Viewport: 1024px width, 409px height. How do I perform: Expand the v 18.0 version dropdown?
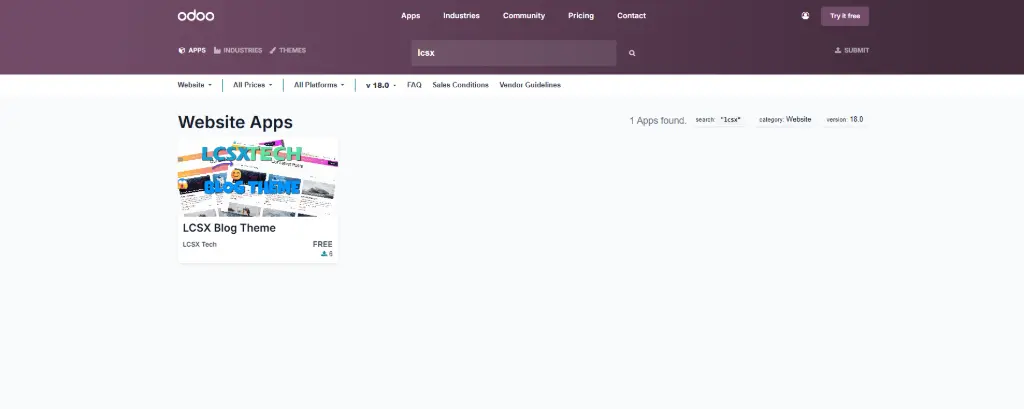[381, 85]
